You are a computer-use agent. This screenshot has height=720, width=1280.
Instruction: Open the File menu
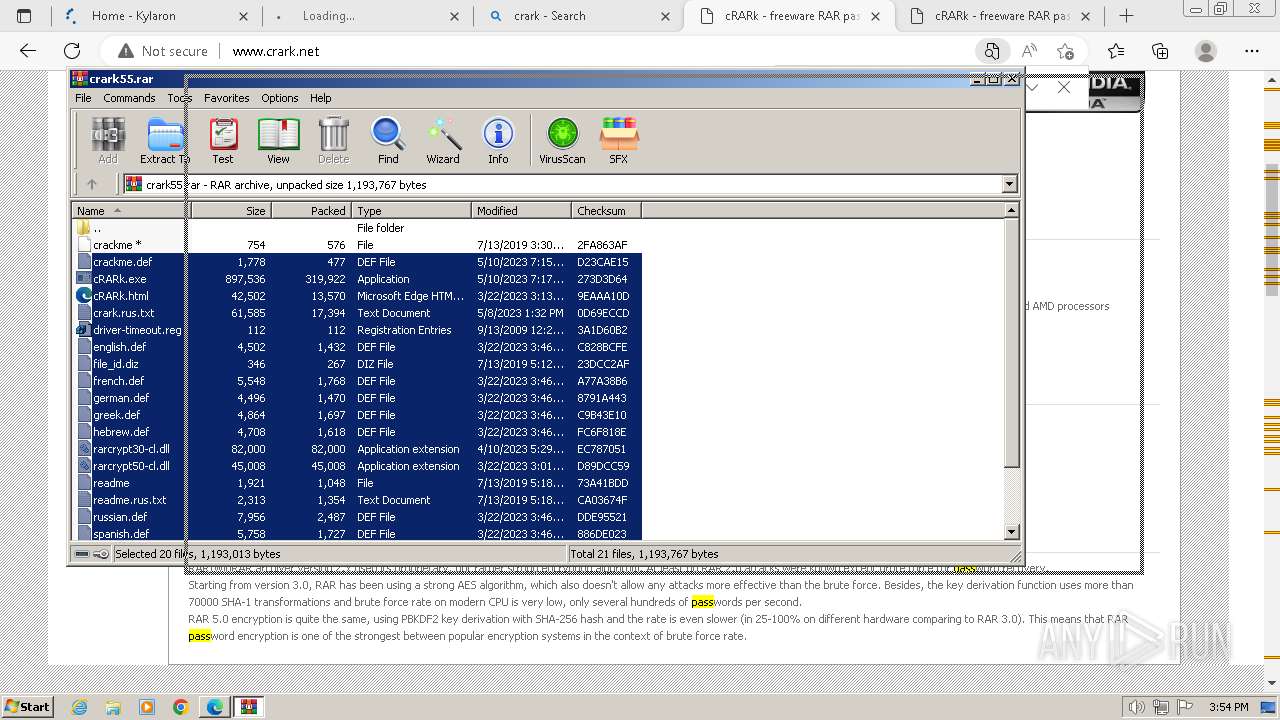pos(83,98)
